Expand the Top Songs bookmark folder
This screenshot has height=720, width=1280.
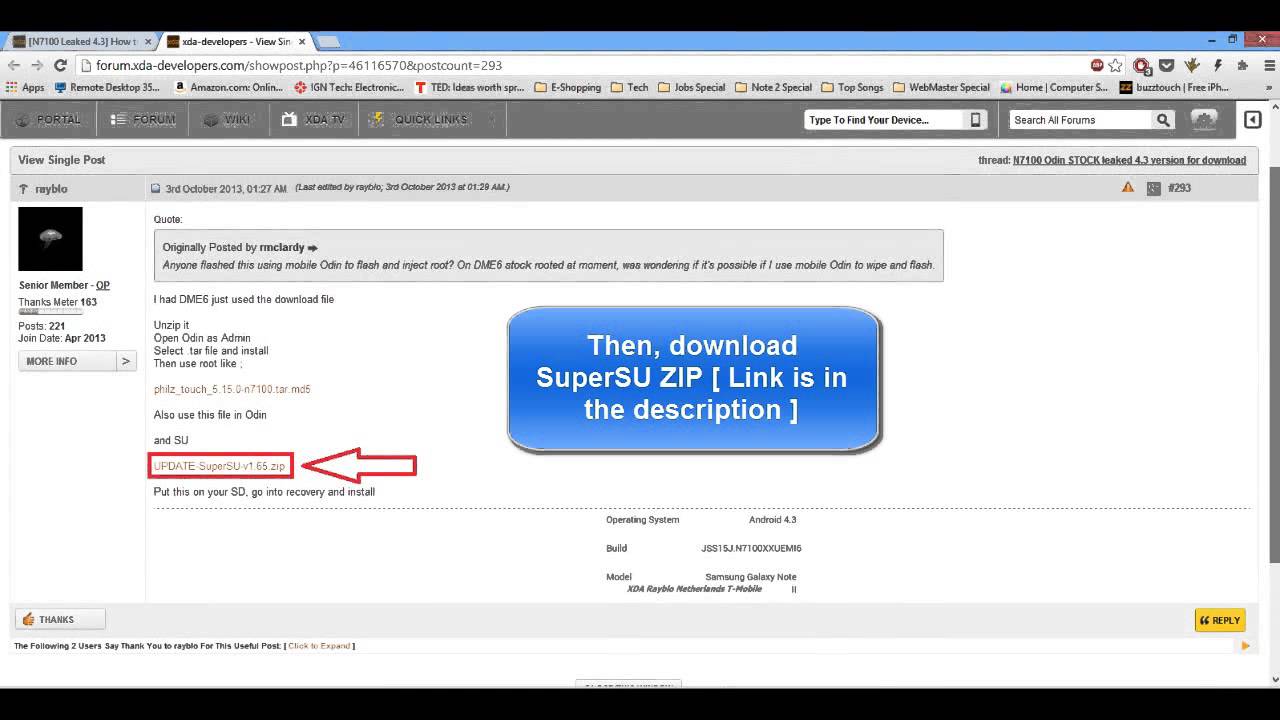853,87
